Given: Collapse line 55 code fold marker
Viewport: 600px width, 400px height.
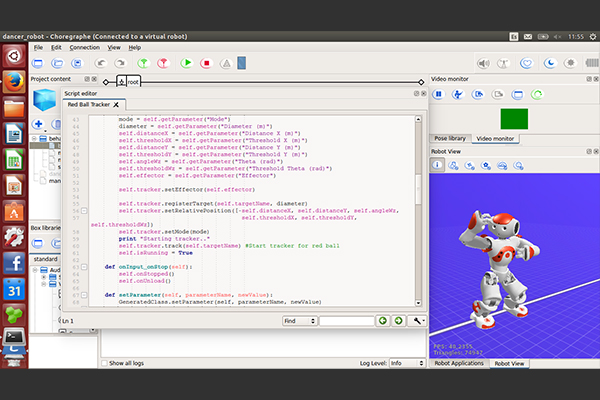Looking at the screenshot, I should point(85,211).
